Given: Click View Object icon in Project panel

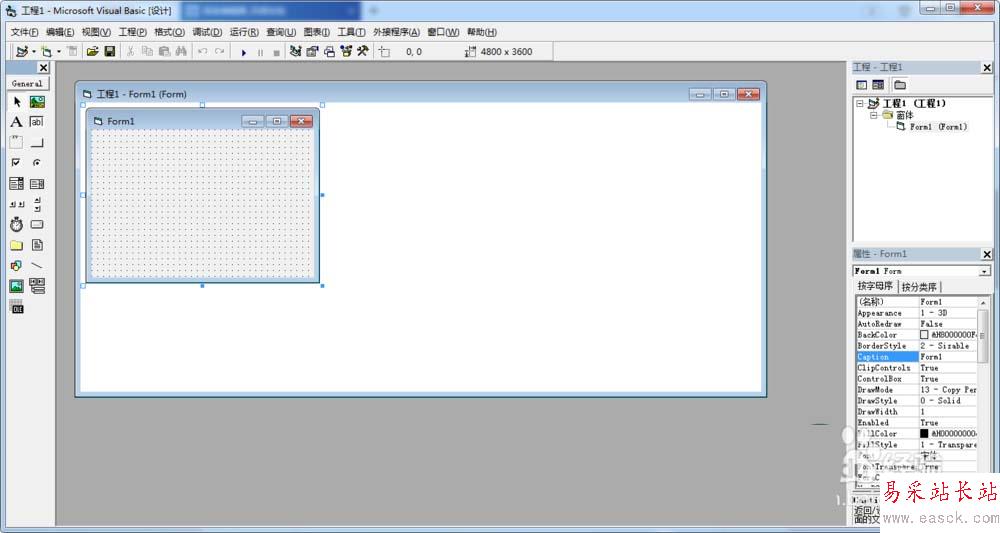Looking at the screenshot, I should click(878, 85).
